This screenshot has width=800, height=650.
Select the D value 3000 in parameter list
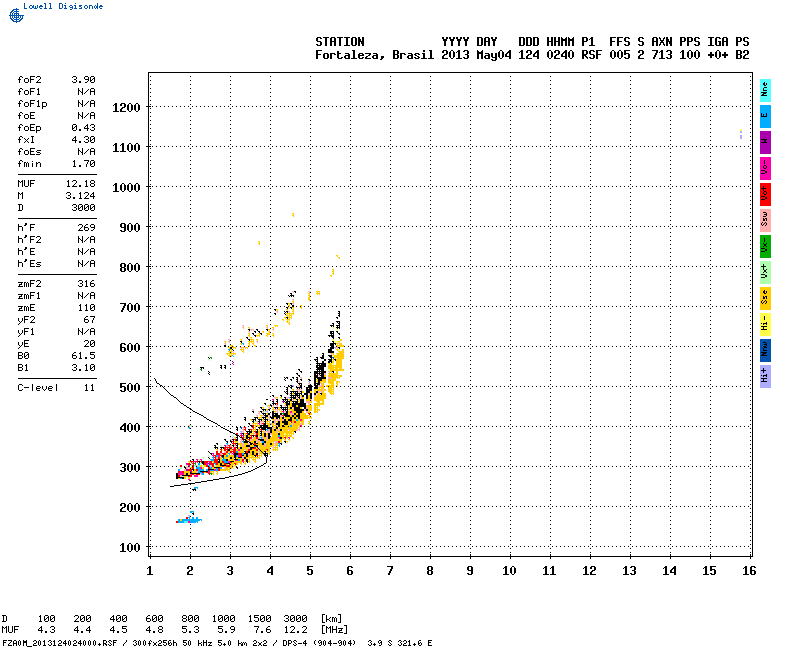[x=83, y=208]
